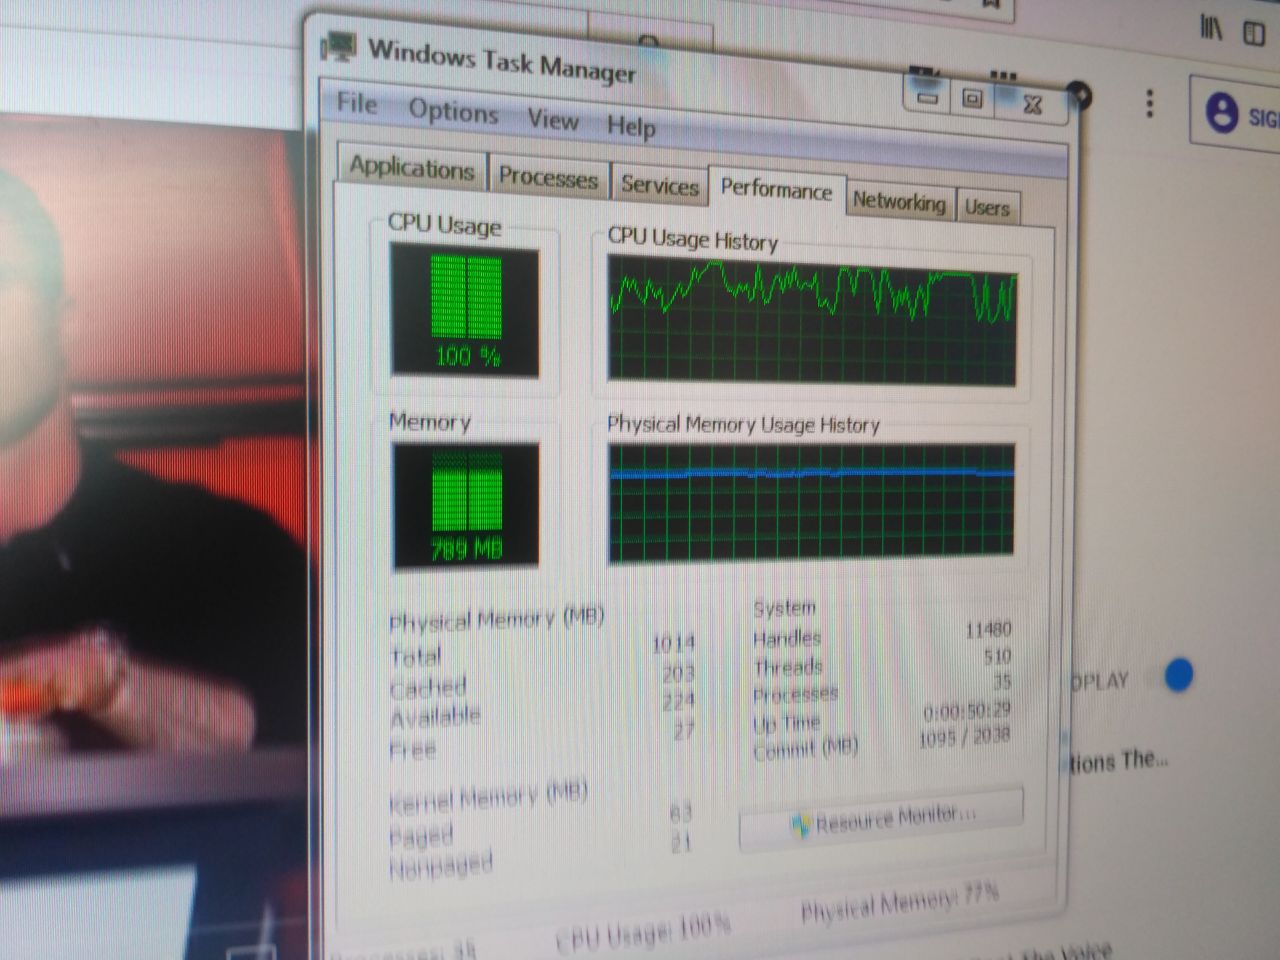Click the browser account sign-in button
Viewport: 1280px width, 960px height.
[1238, 113]
